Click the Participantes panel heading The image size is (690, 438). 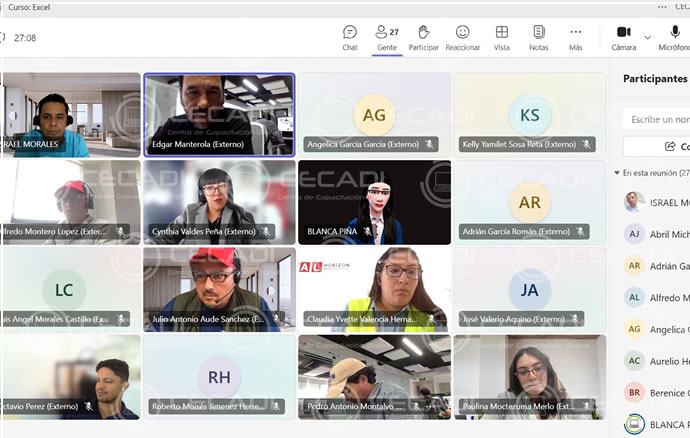click(655, 79)
